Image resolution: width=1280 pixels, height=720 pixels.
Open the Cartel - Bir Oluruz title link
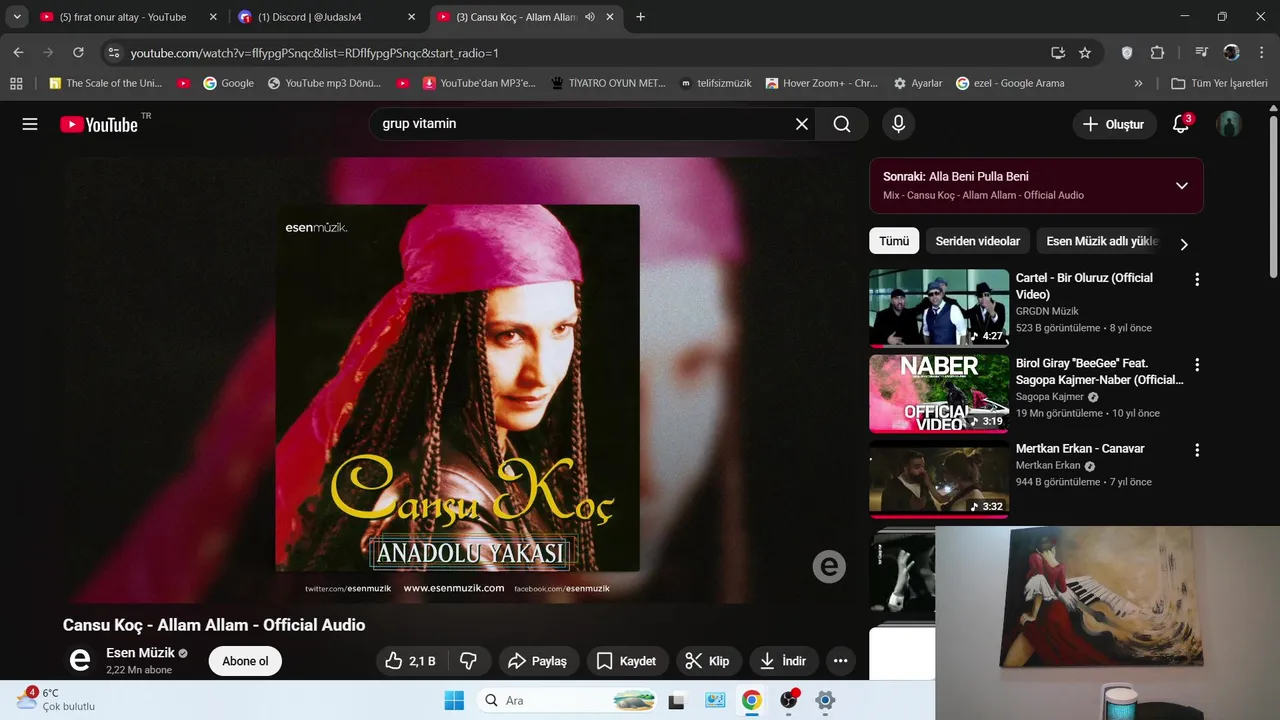click(x=1084, y=286)
